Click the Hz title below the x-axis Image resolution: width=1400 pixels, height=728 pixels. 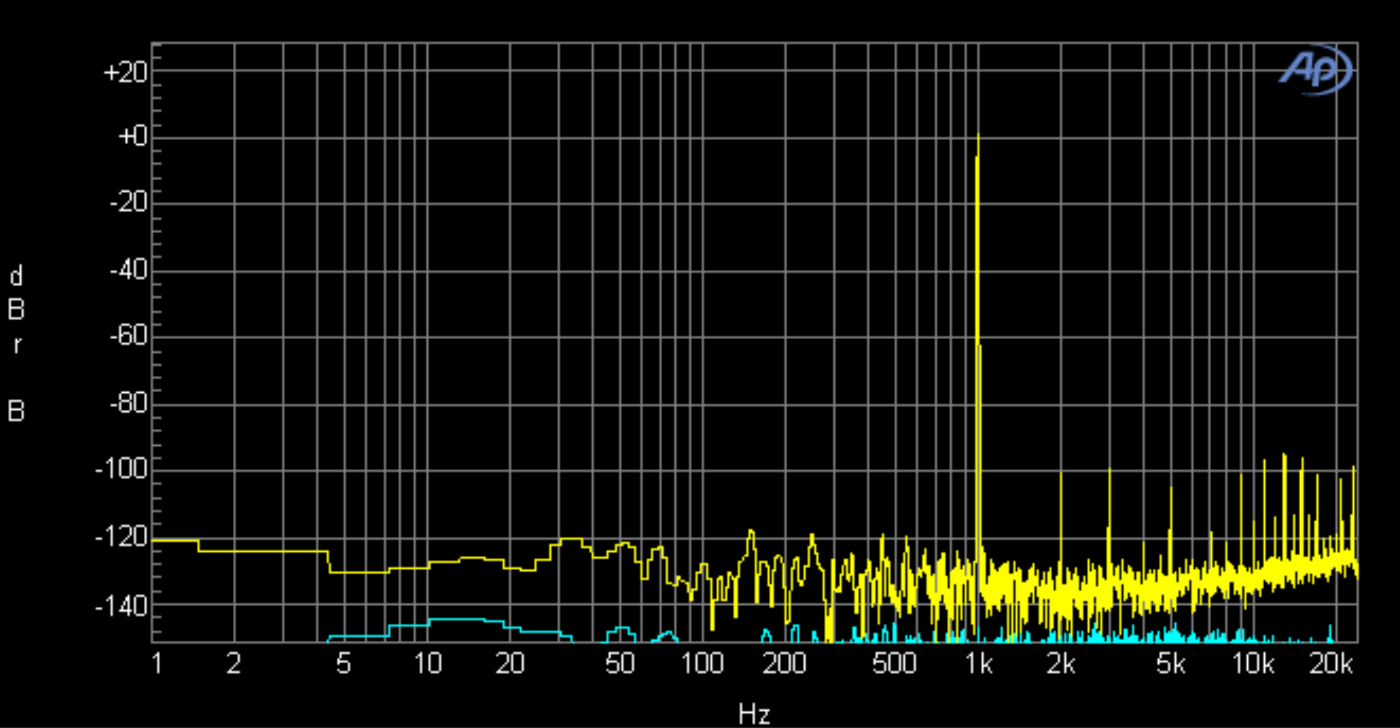(x=754, y=713)
